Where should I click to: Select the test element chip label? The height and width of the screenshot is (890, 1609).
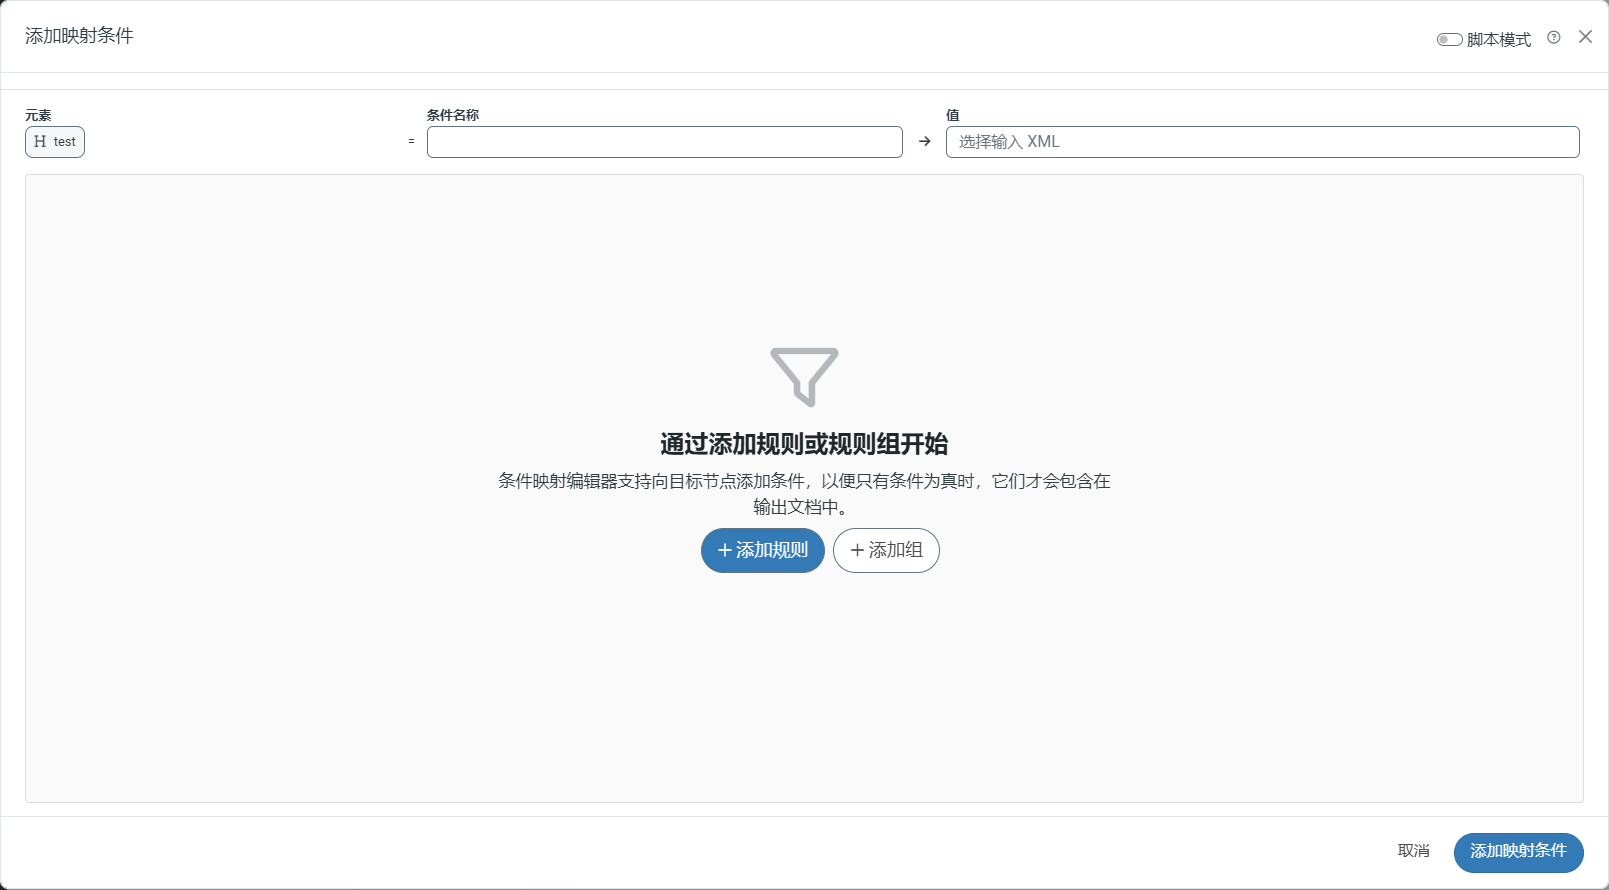coord(65,142)
